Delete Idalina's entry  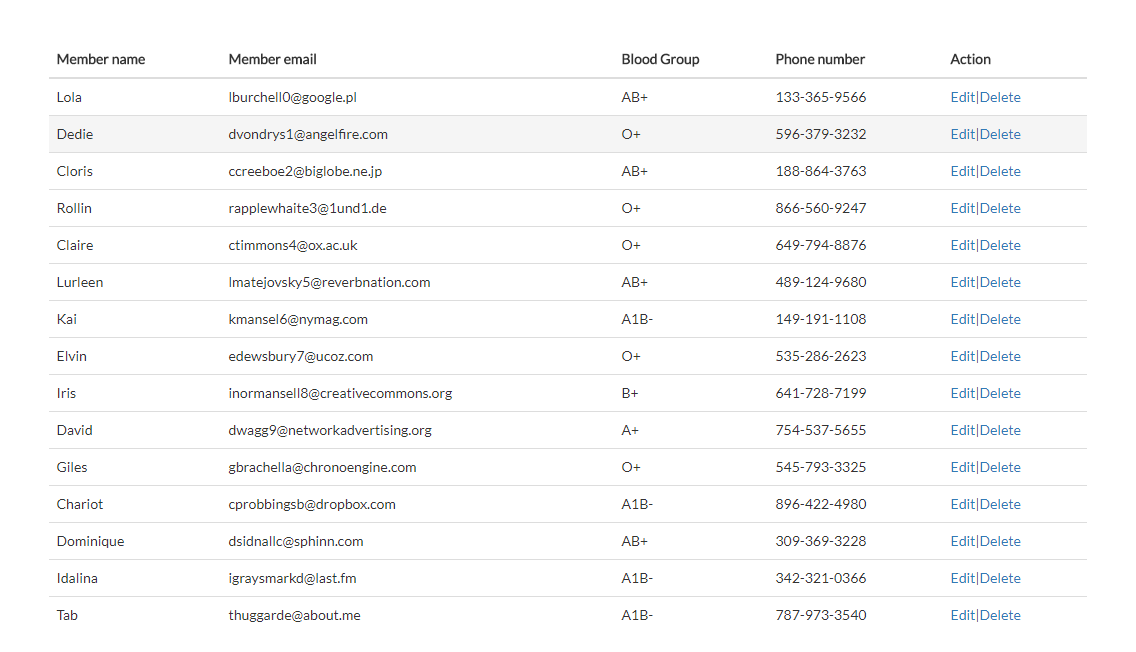click(x=1000, y=577)
